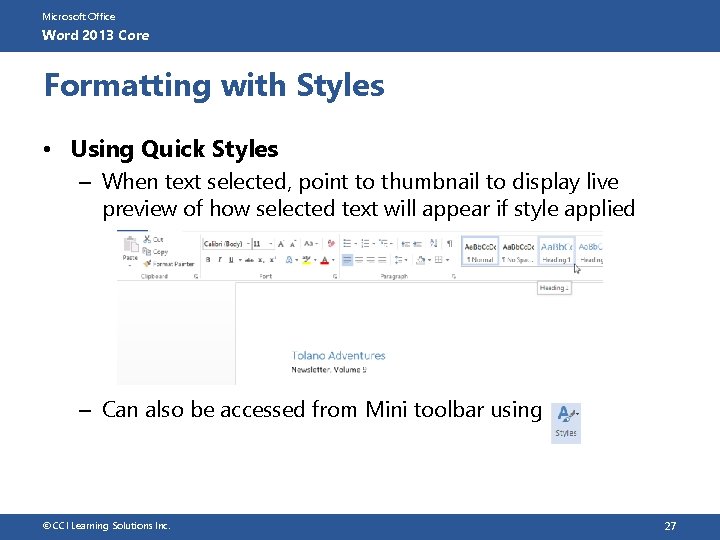Click the Line and Paragraph Spacing icon
The image size is (720, 540).
click(x=399, y=260)
